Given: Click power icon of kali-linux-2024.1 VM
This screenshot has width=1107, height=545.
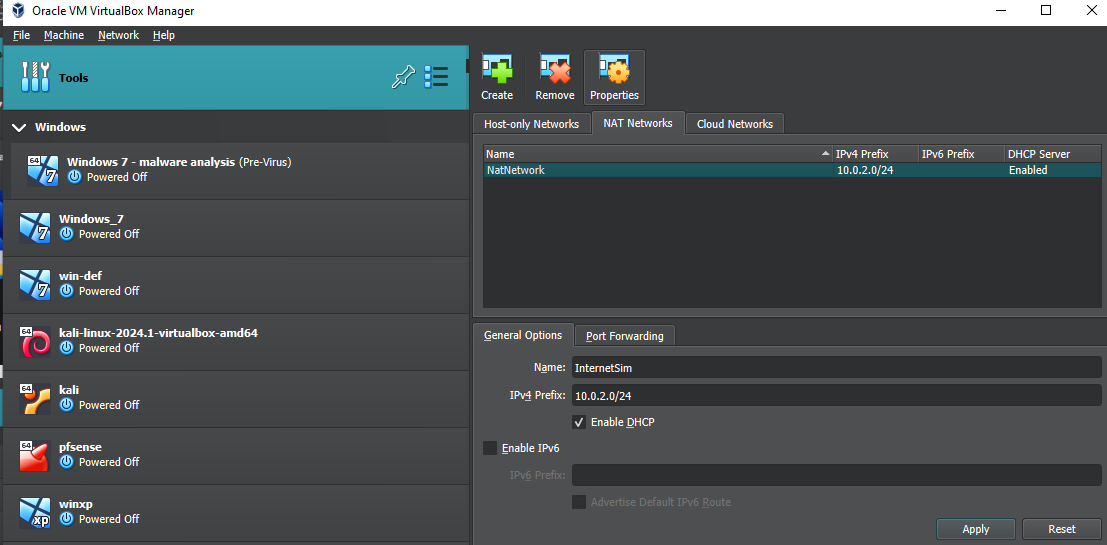Looking at the screenshot, I should 67,348.
